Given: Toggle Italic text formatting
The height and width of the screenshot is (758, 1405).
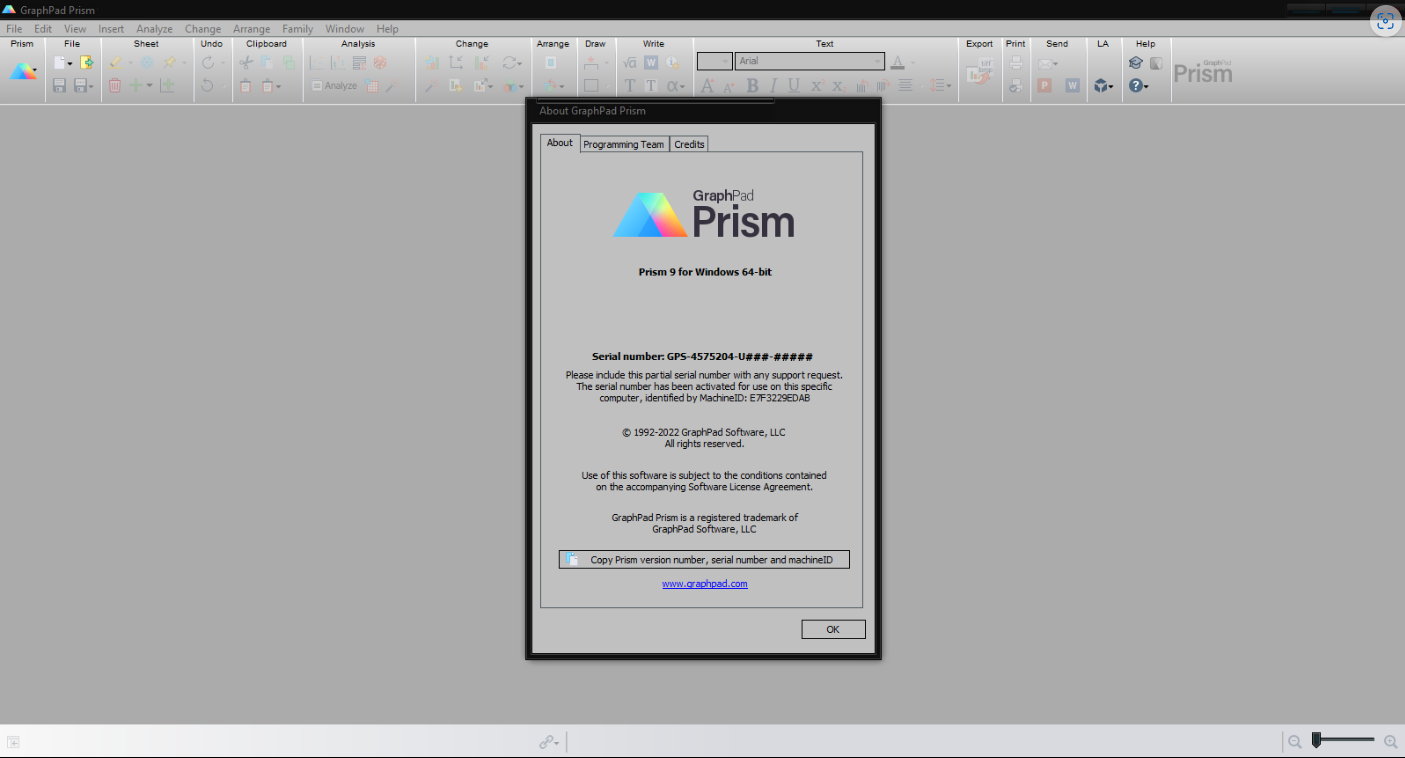Looking at the screenshot, I should 773,86.
